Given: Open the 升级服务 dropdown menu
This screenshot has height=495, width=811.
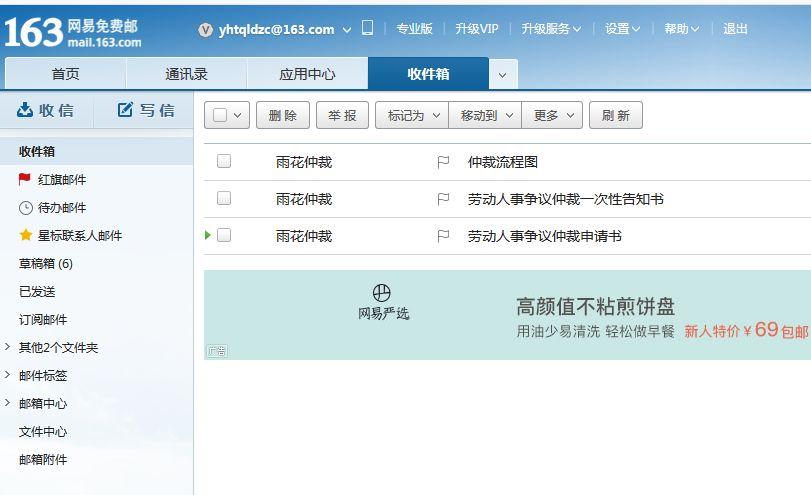Looking at the screenshot, I should pos(551,29).
